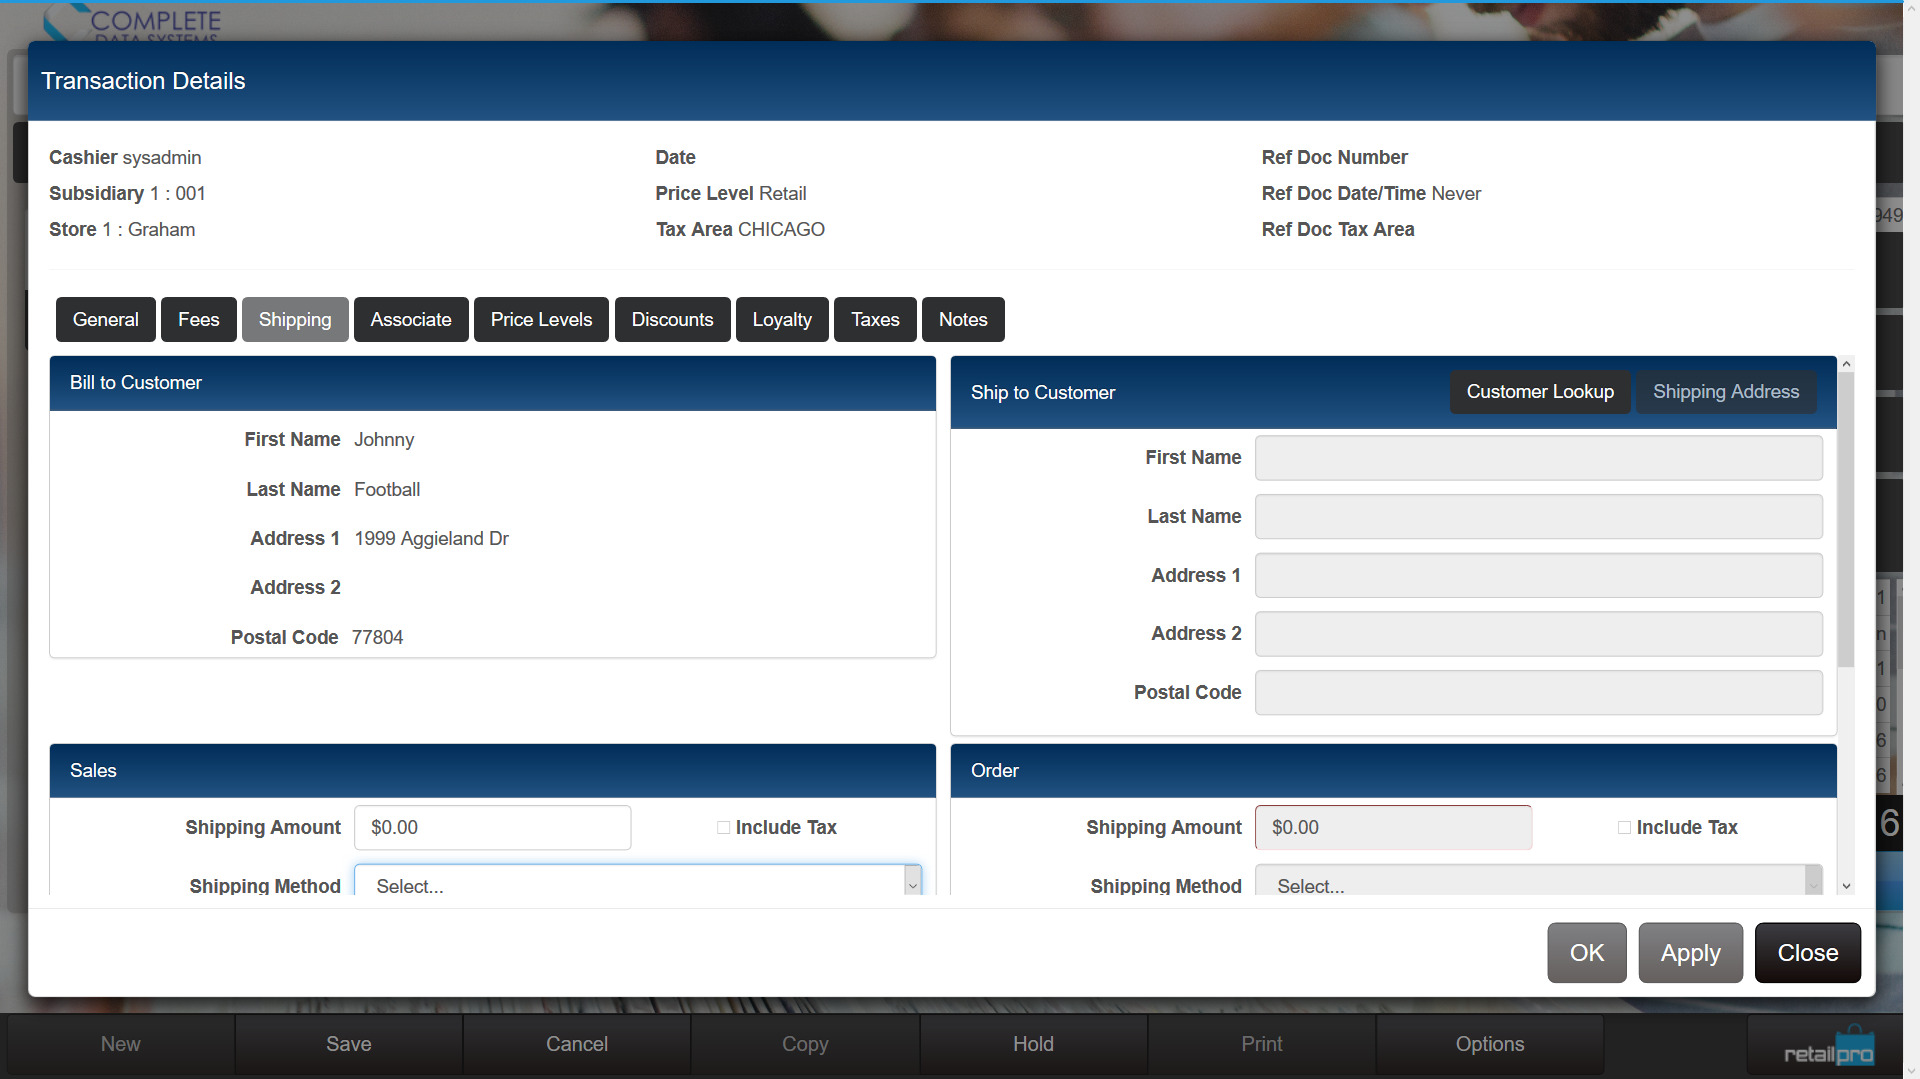
Task: Expand Order Shipping Method dropdown
Action: 1538,884
